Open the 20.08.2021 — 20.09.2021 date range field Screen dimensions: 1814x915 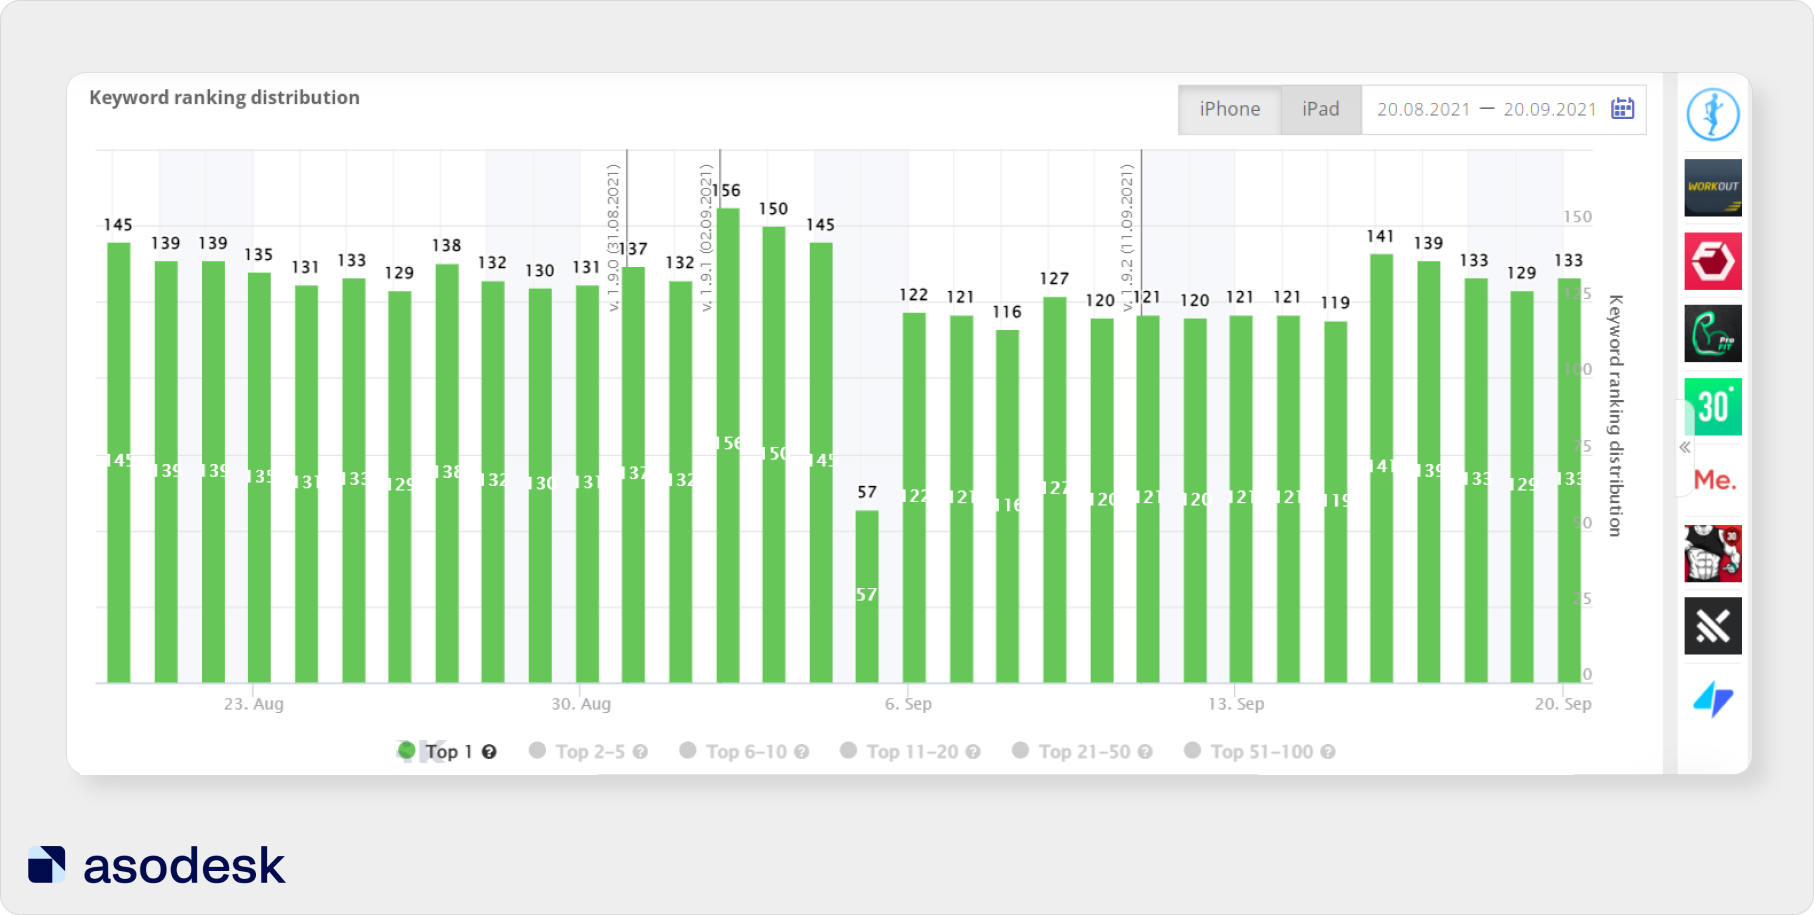pyautogui.click(x=1504, y=109)
